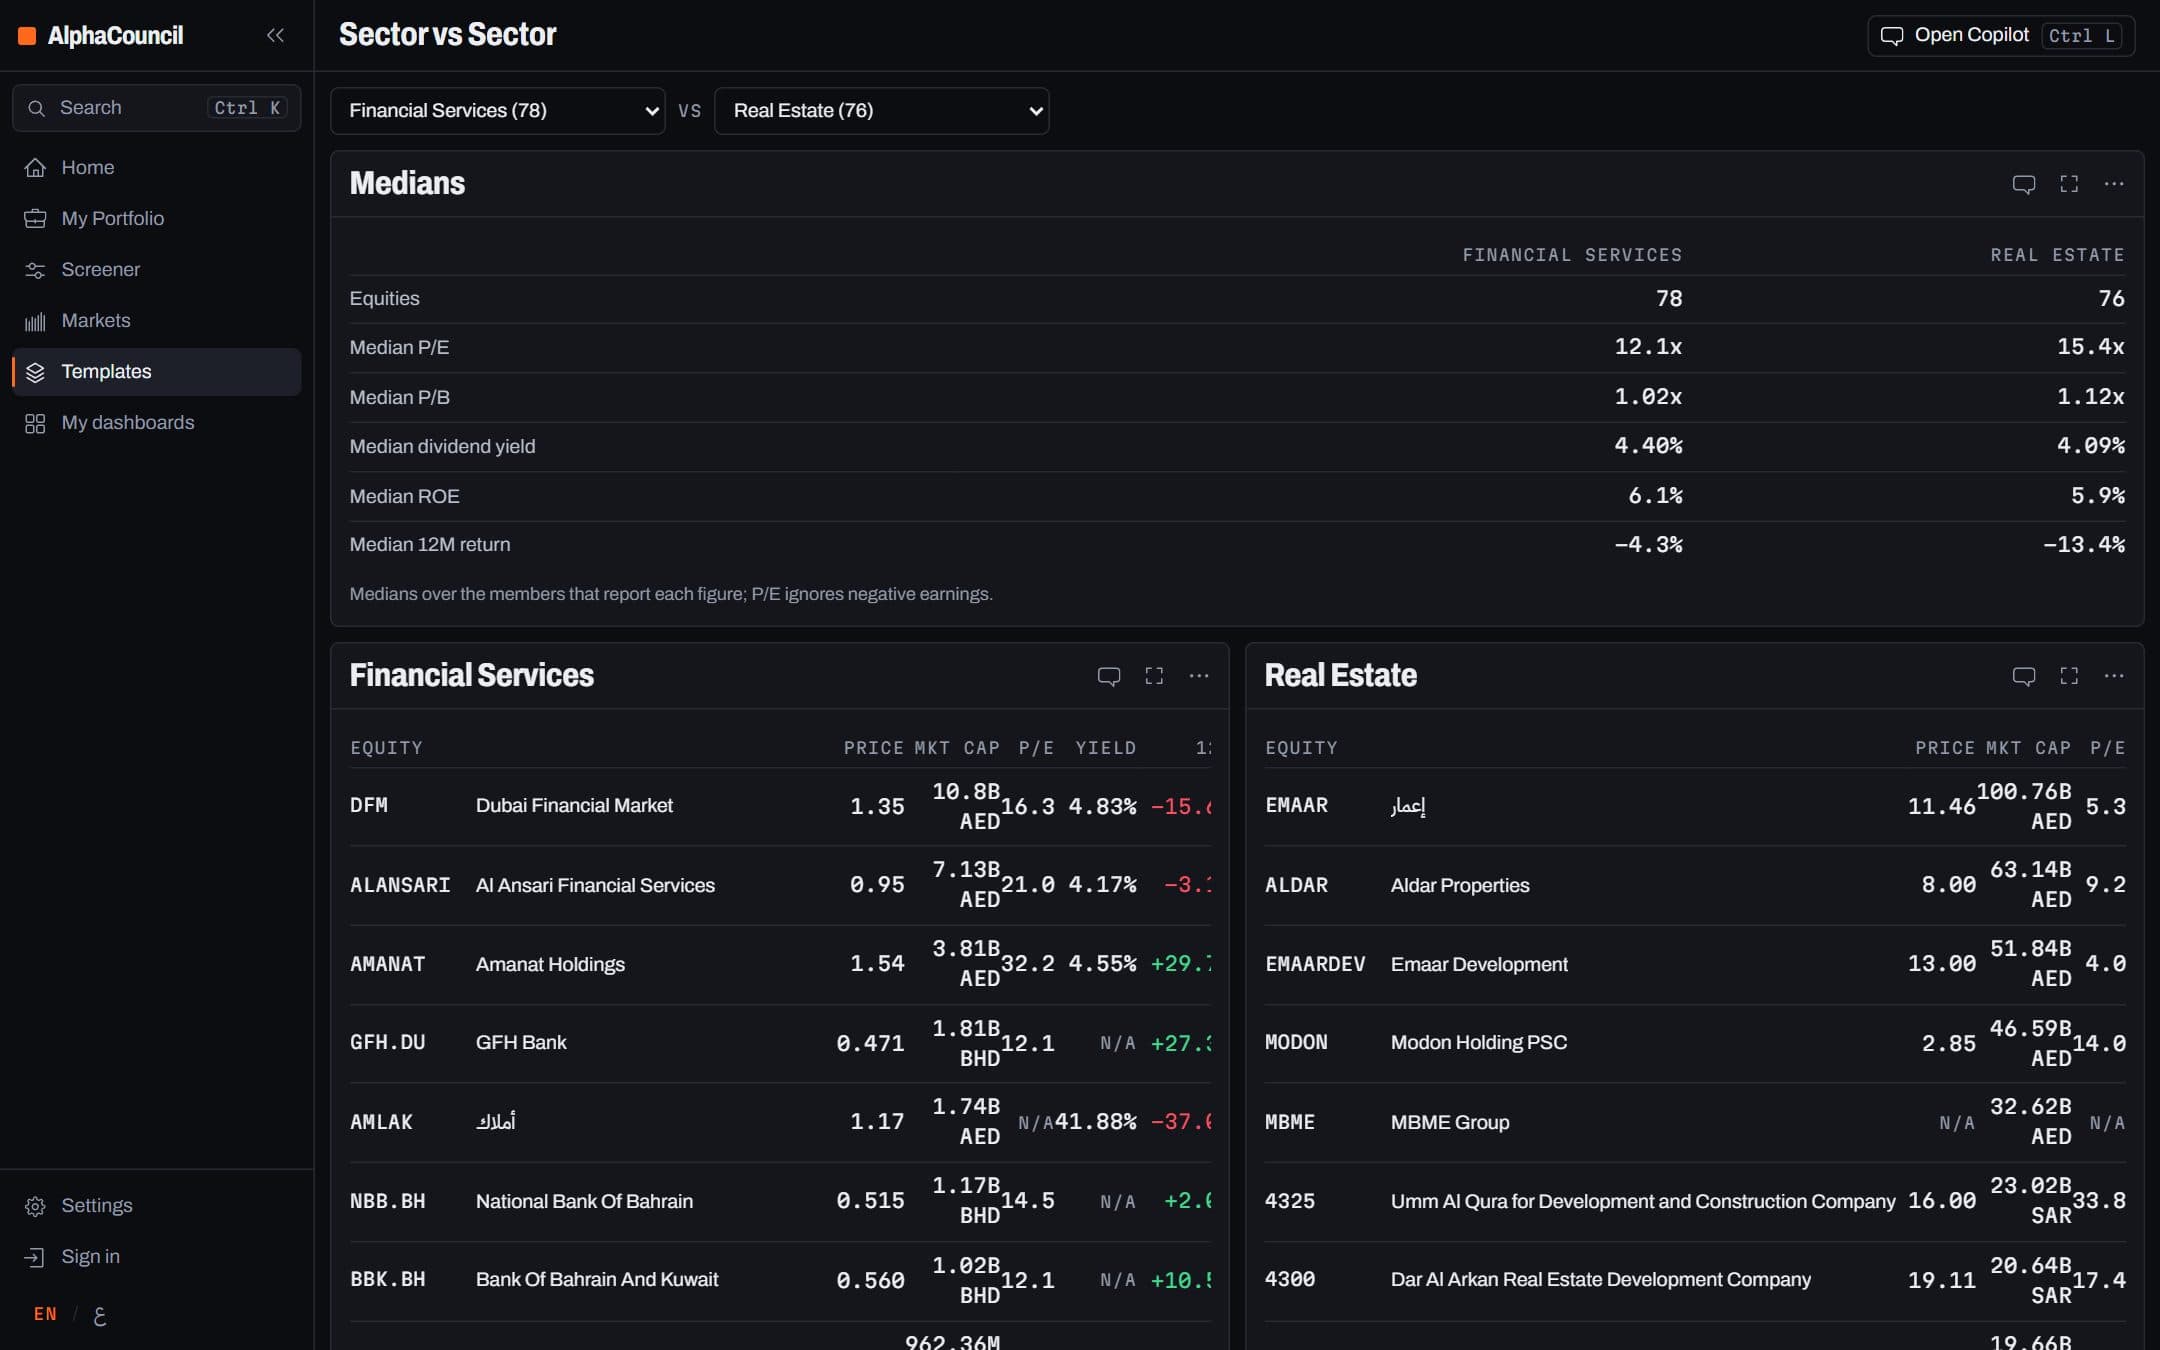Open the Real Estate (76) sector dropdown
Viewport: 2160px width, 1350px height.
pos(881,111)
